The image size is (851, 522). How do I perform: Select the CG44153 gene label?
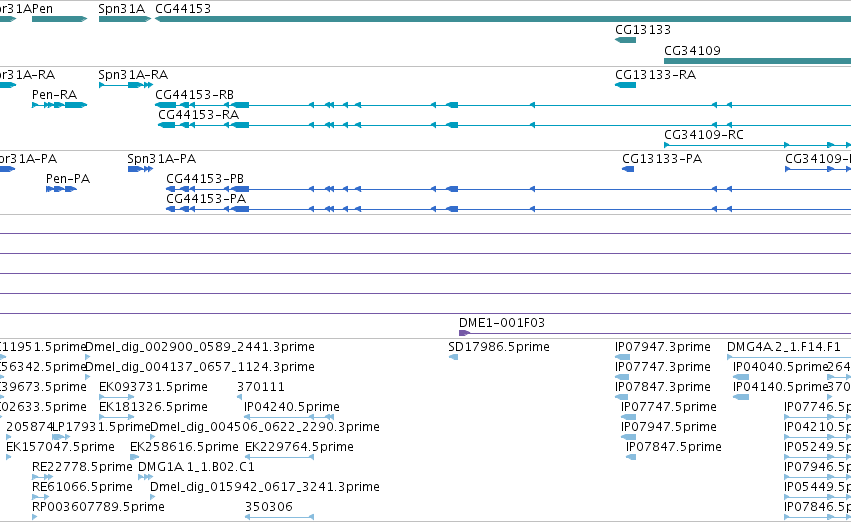point(183,9)
